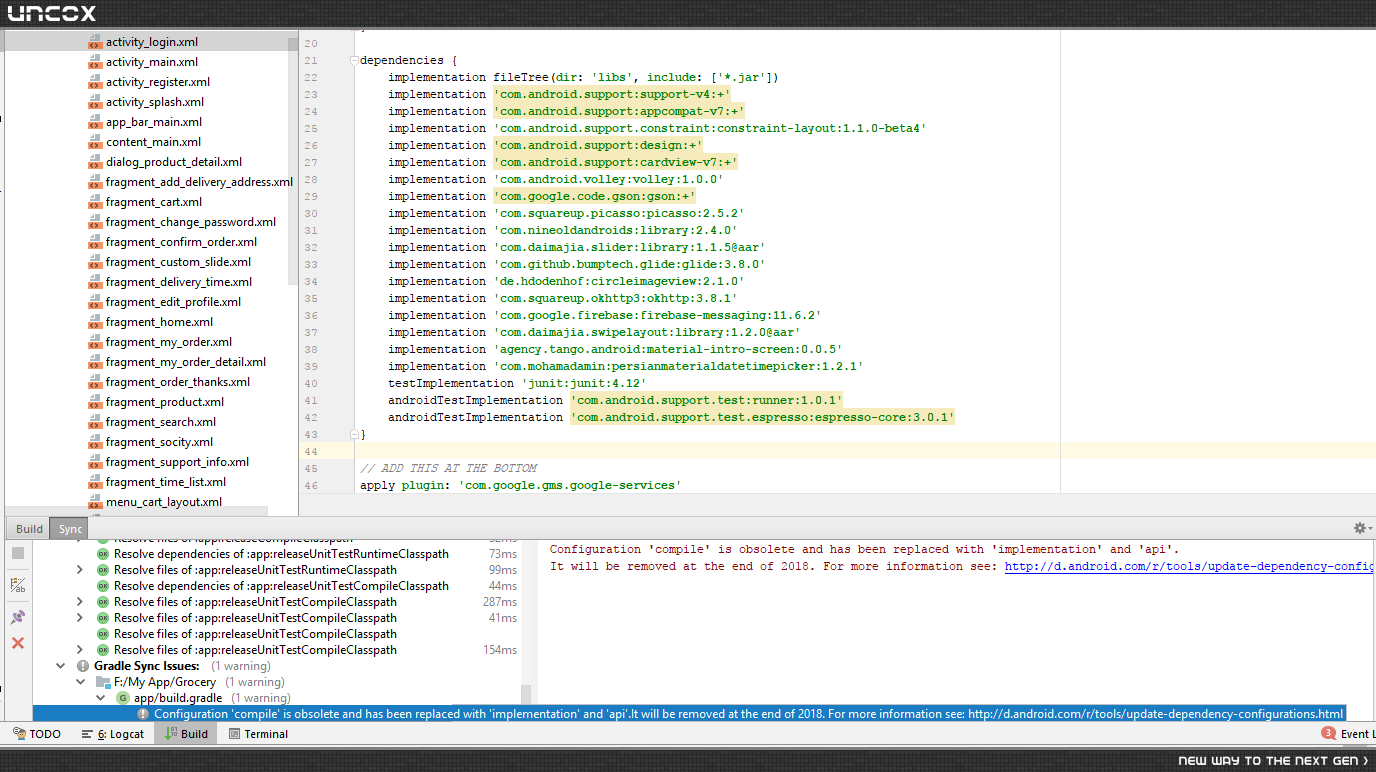This screenshot has width=1376, height=772.
Task: Click the 'com.google.code.gson:gson:+' string
Action: [x=595, y=196]
